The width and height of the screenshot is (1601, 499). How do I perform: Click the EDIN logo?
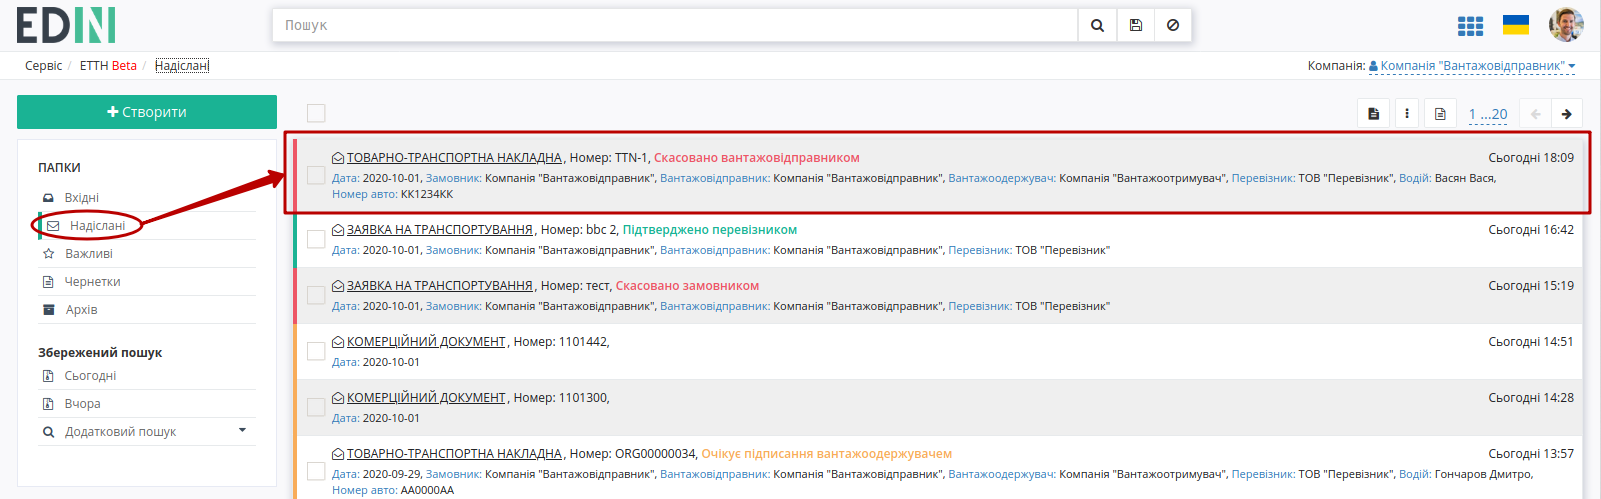pos(66,26)
